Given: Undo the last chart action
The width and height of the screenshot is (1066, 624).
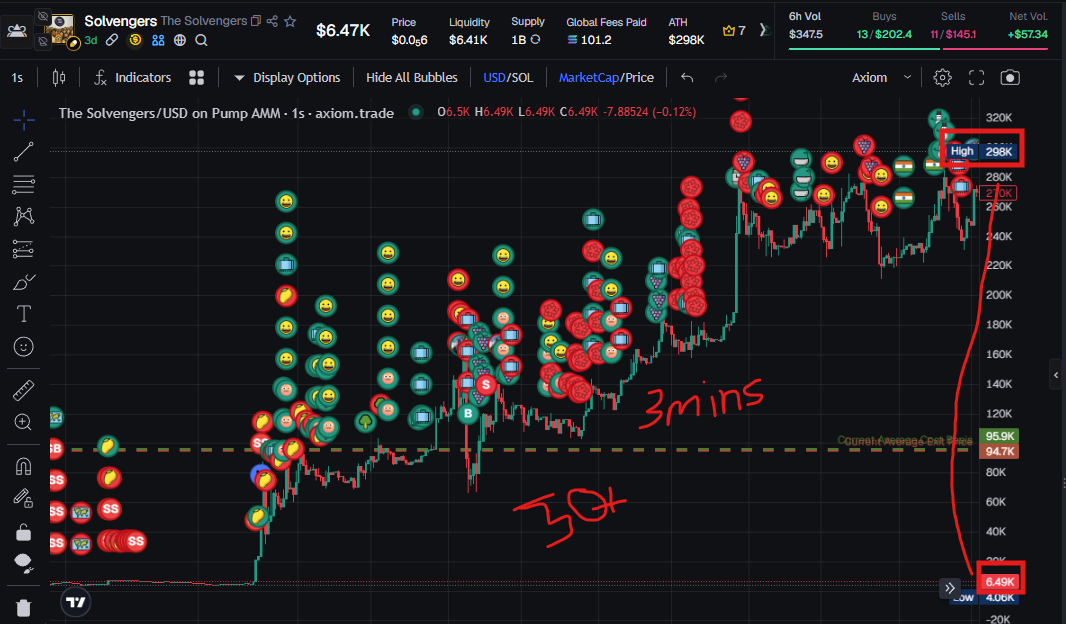Looking at the screenshot, I should (x=687, y=77).
